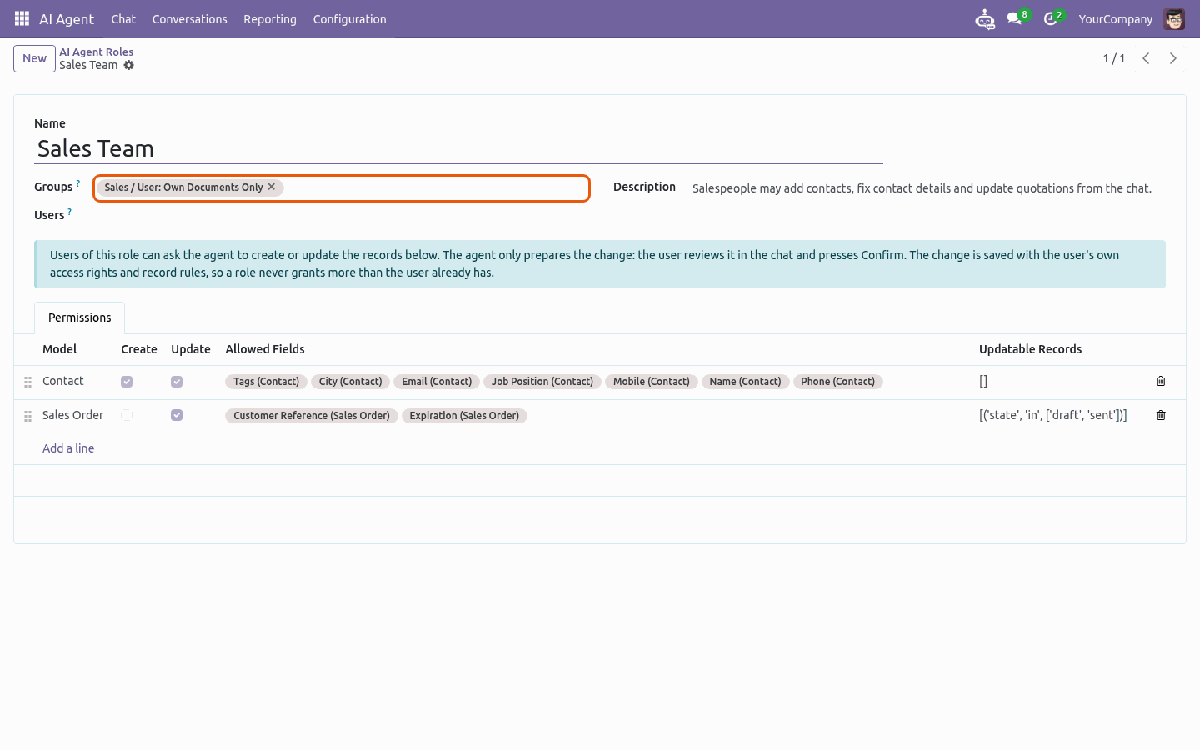
Task: Go to previous record arrow
Action: (1146, 58)
